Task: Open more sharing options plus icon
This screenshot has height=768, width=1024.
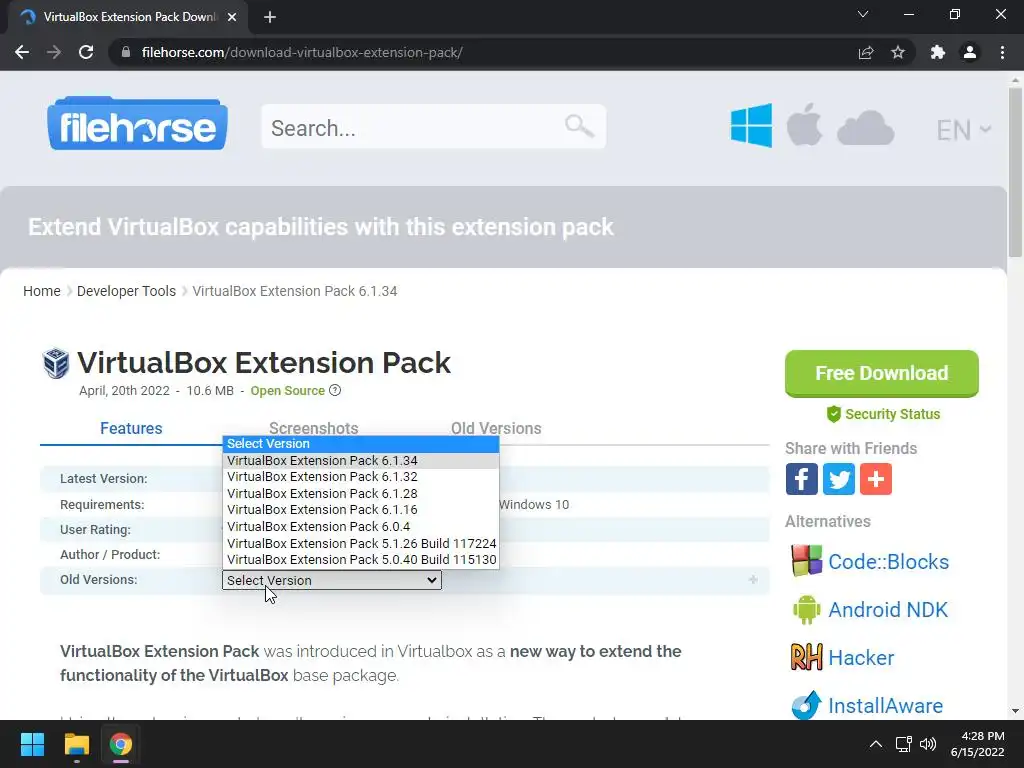Action: [876, 479]
